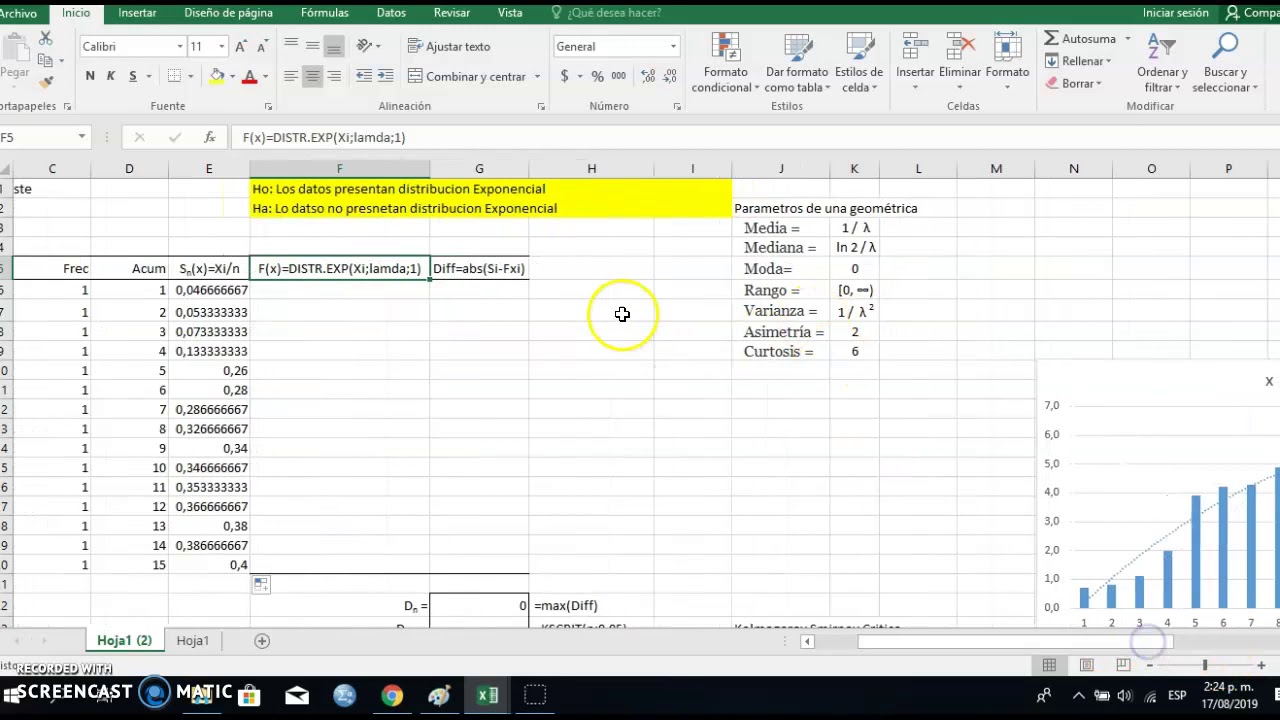1280x720 pixels.
Task: Align text left horizontally
Action: 290,76
